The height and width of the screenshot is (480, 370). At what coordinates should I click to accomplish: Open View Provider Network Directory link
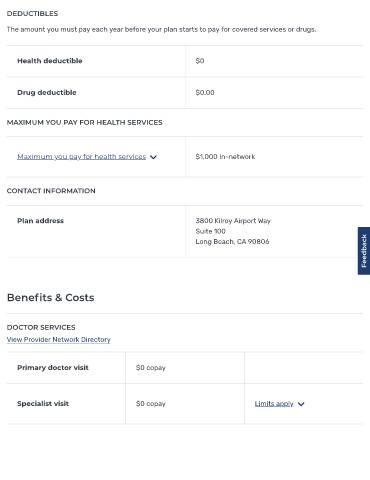click(x=59, y=339)
